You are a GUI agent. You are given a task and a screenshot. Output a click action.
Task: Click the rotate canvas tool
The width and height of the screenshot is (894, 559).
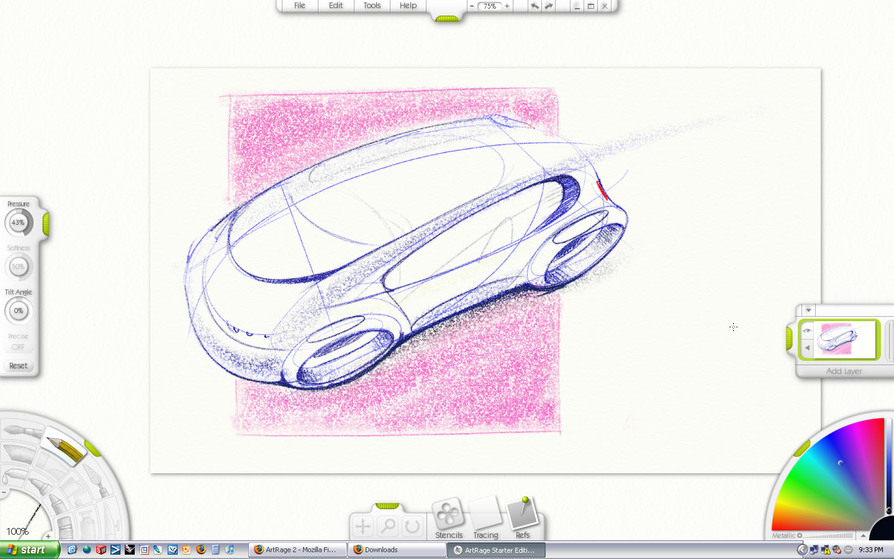(411, 526)
